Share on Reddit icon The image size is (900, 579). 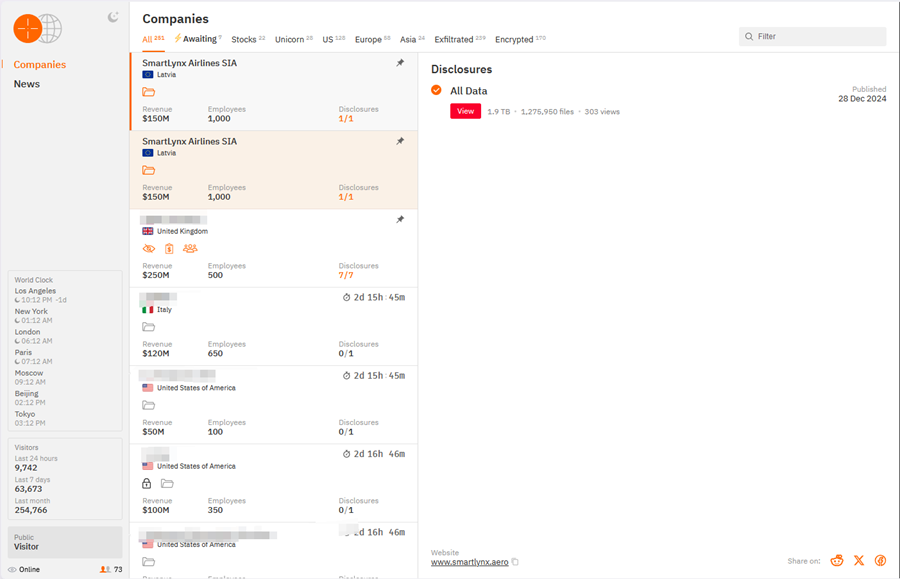point(837,561)
